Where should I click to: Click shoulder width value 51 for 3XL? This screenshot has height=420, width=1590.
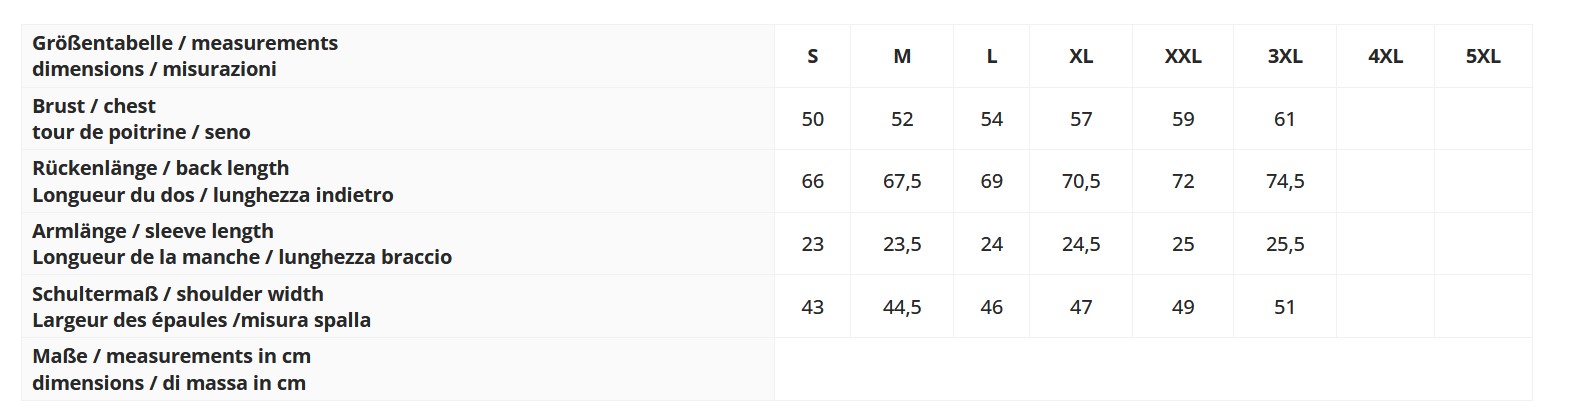click(1284, 307)
